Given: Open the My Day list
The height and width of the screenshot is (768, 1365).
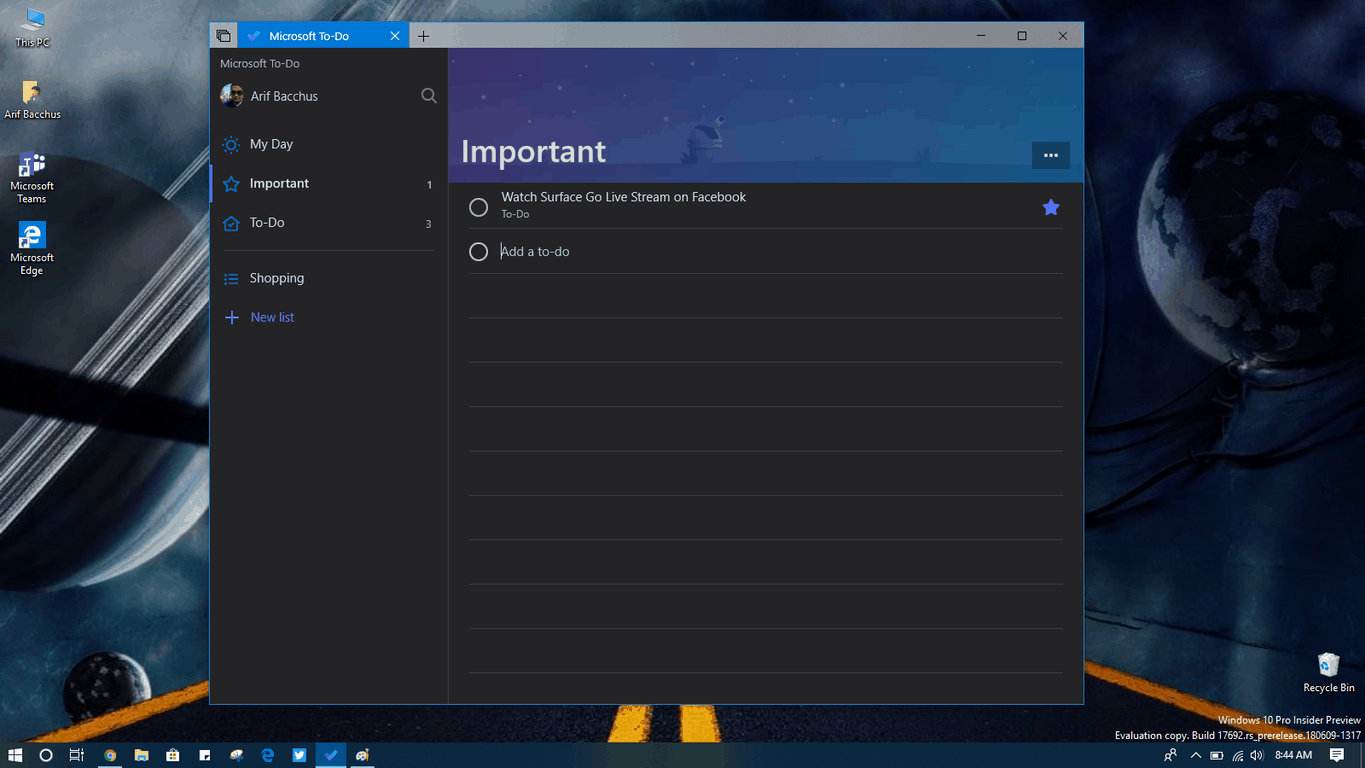Looking at the screenshot, I should click(271, 144).
